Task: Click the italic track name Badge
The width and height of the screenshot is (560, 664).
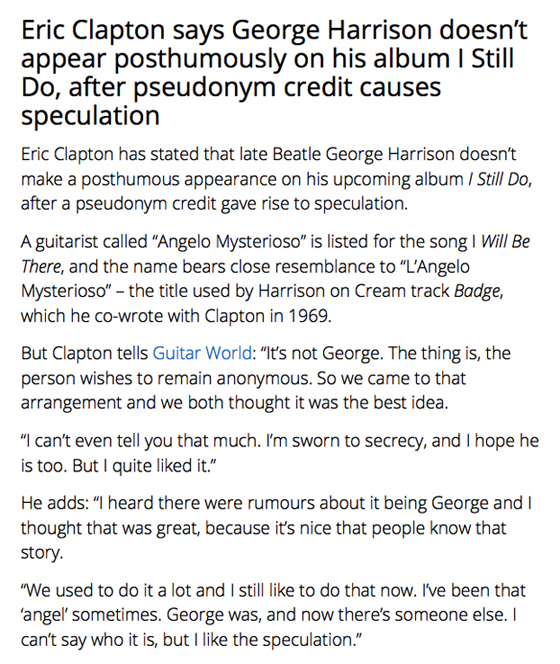Action: click(x=477, y=291)
